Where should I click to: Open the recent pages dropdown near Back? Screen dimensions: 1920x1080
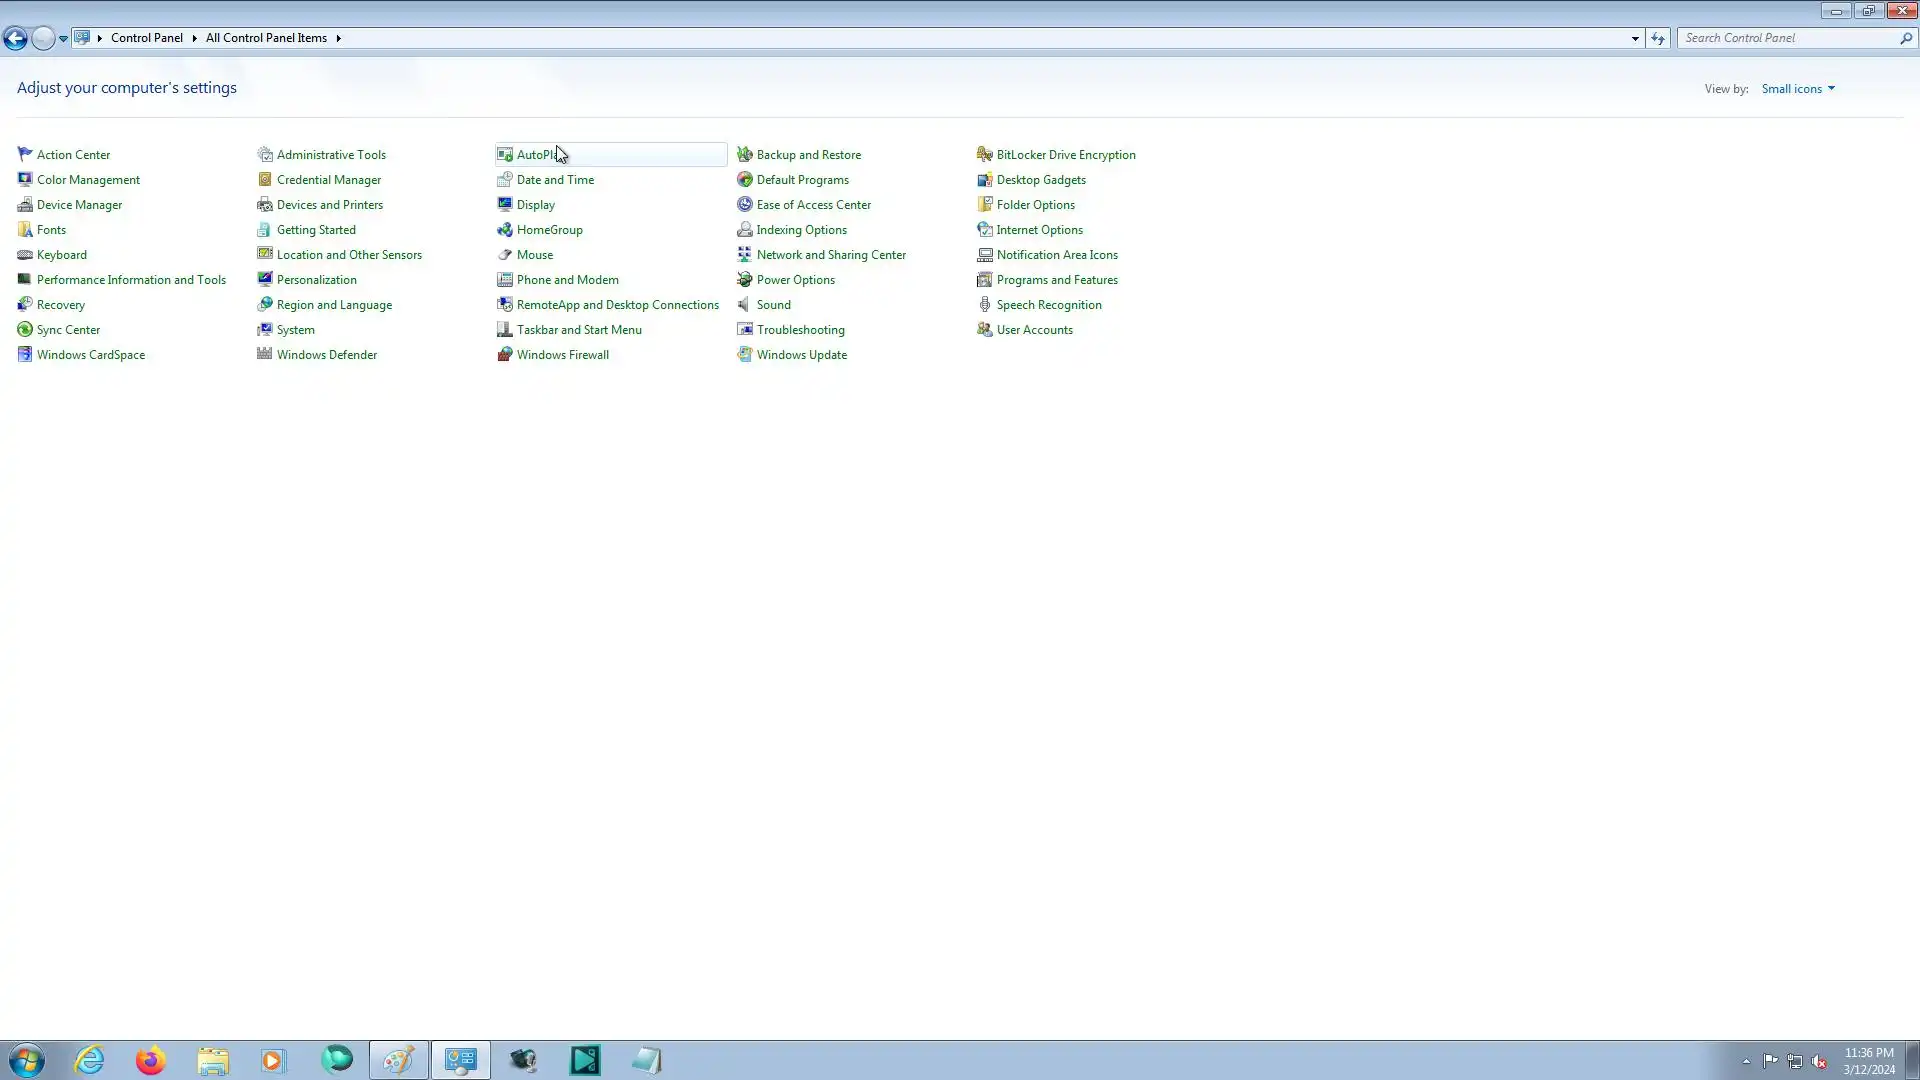[63, 38]
